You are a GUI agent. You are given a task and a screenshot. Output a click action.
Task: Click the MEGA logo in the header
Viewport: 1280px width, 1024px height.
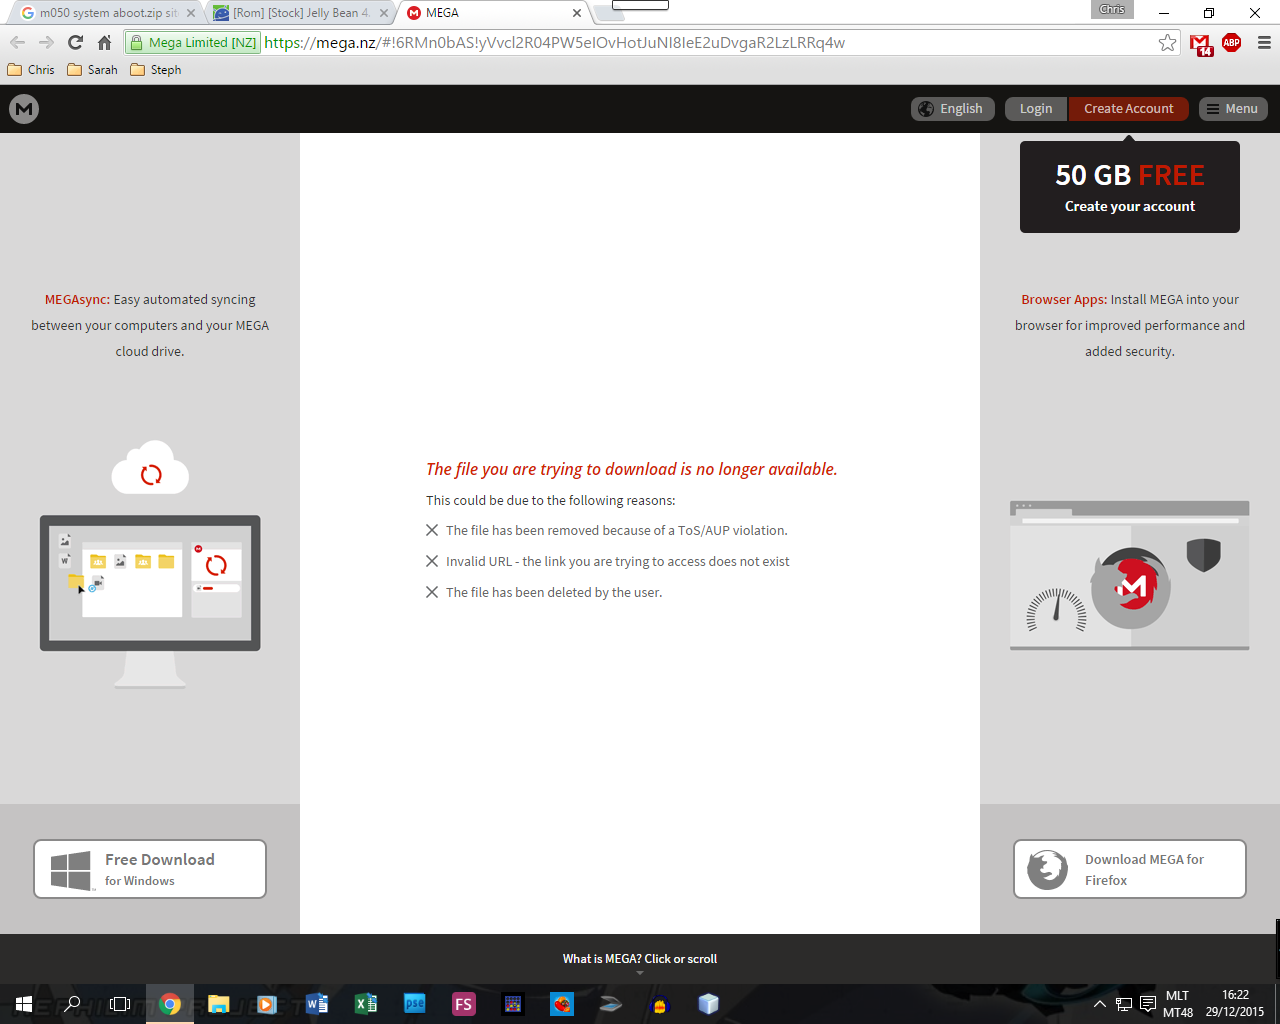[x=24, y=109]
